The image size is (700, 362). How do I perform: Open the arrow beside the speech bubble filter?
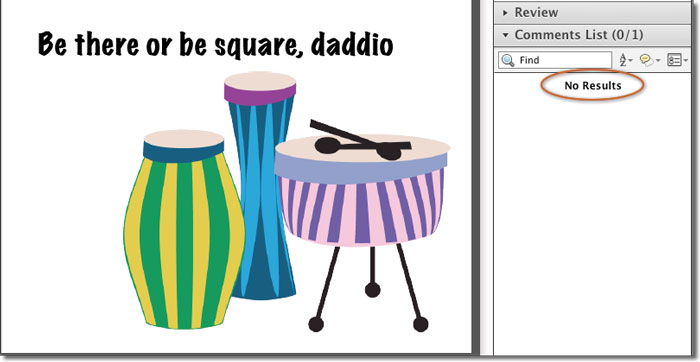(658, 61)
